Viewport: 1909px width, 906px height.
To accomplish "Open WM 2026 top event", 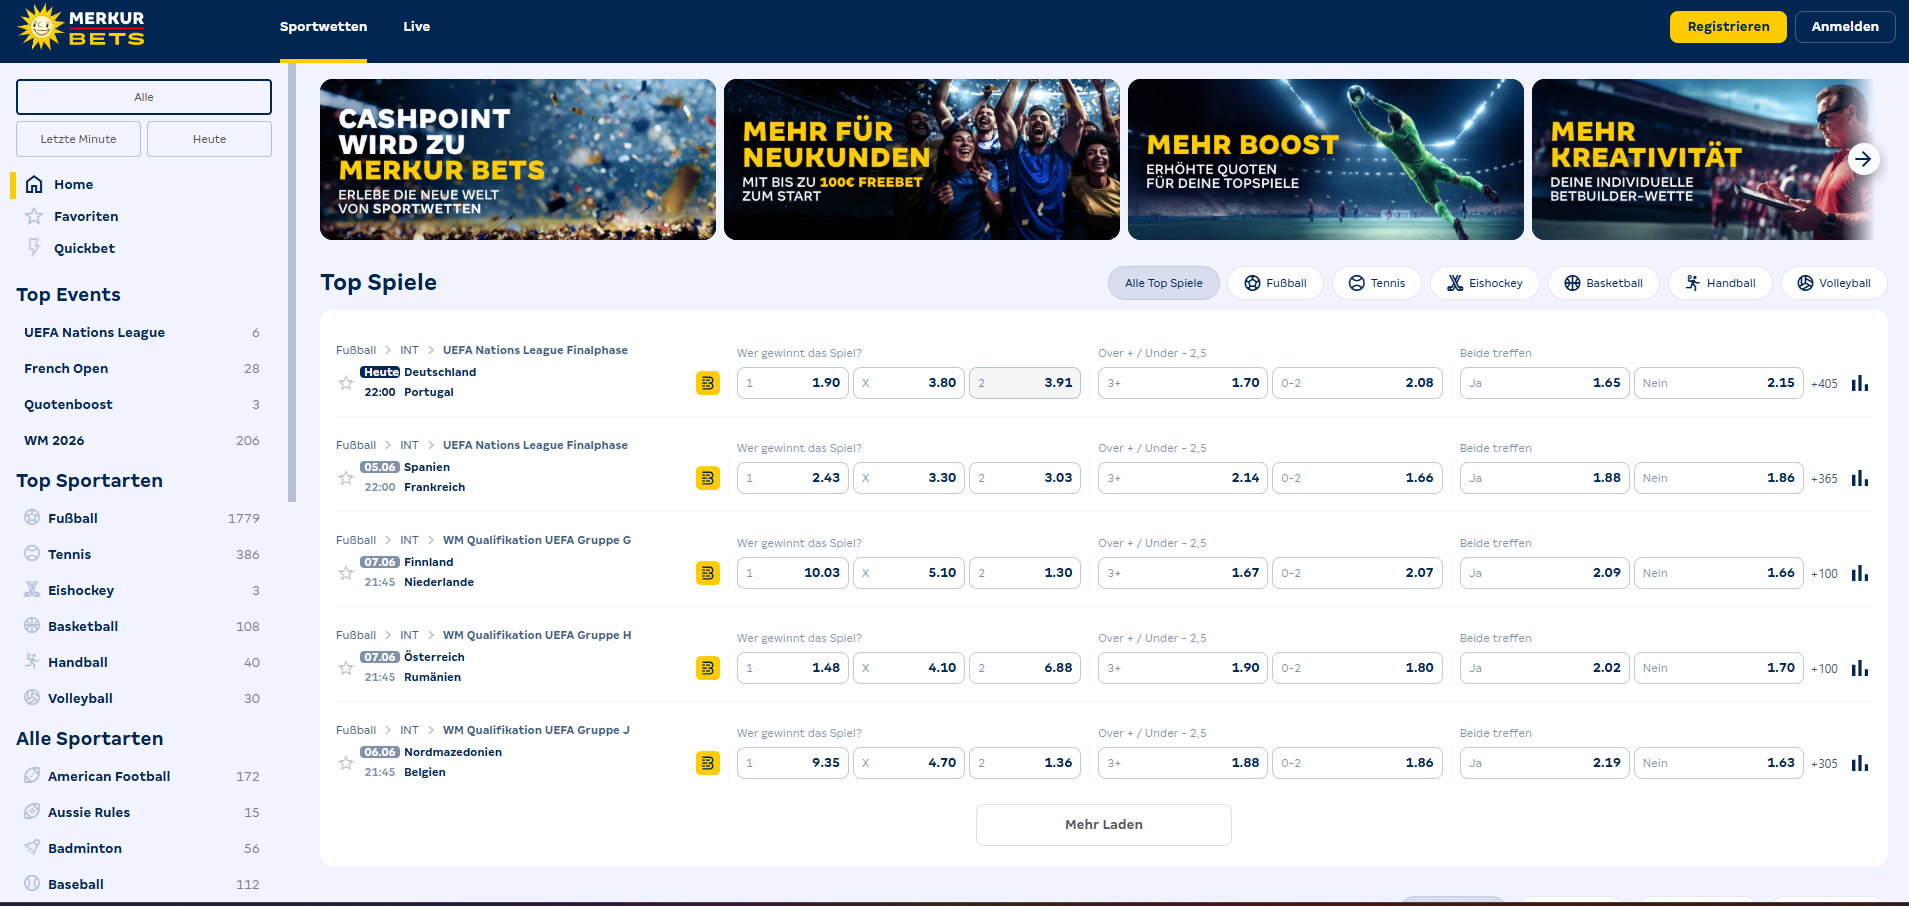I will (x=142, y=440).
